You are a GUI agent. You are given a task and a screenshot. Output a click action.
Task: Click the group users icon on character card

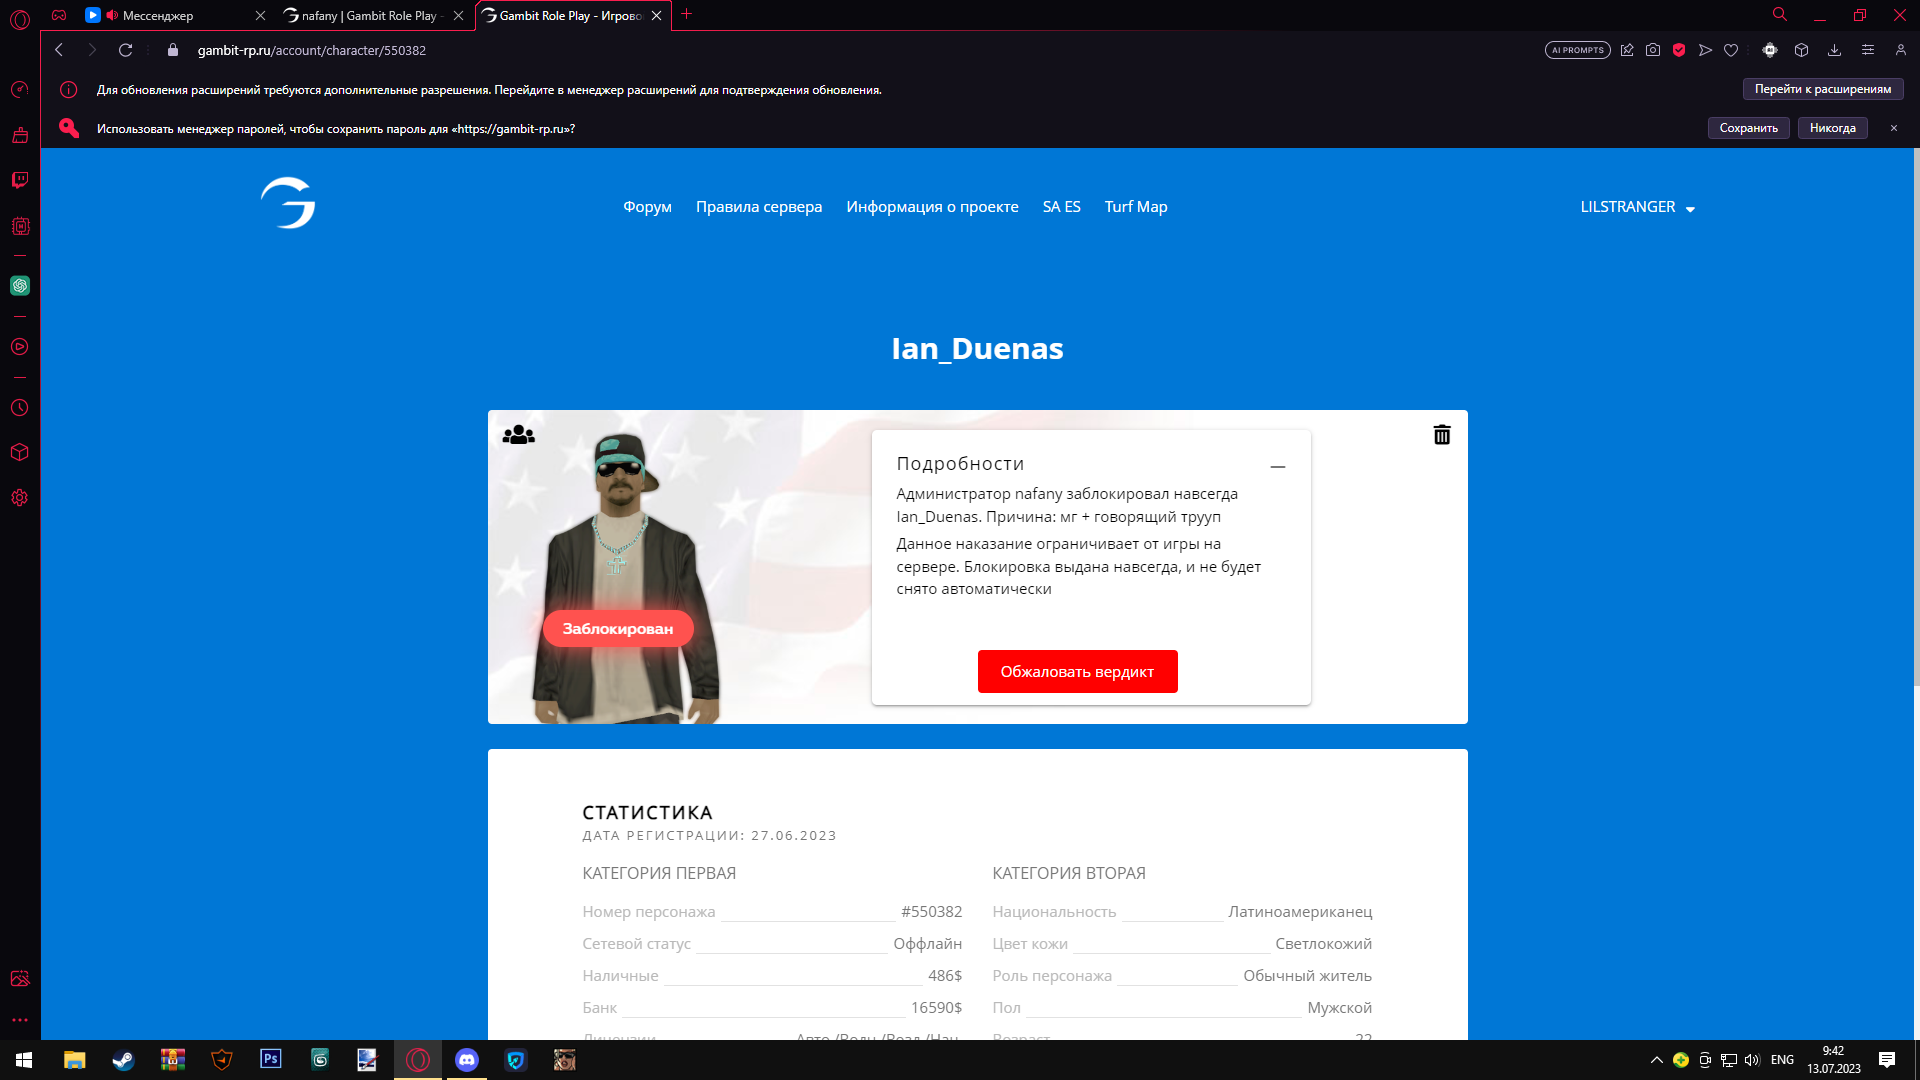click(x=518, y=435)
